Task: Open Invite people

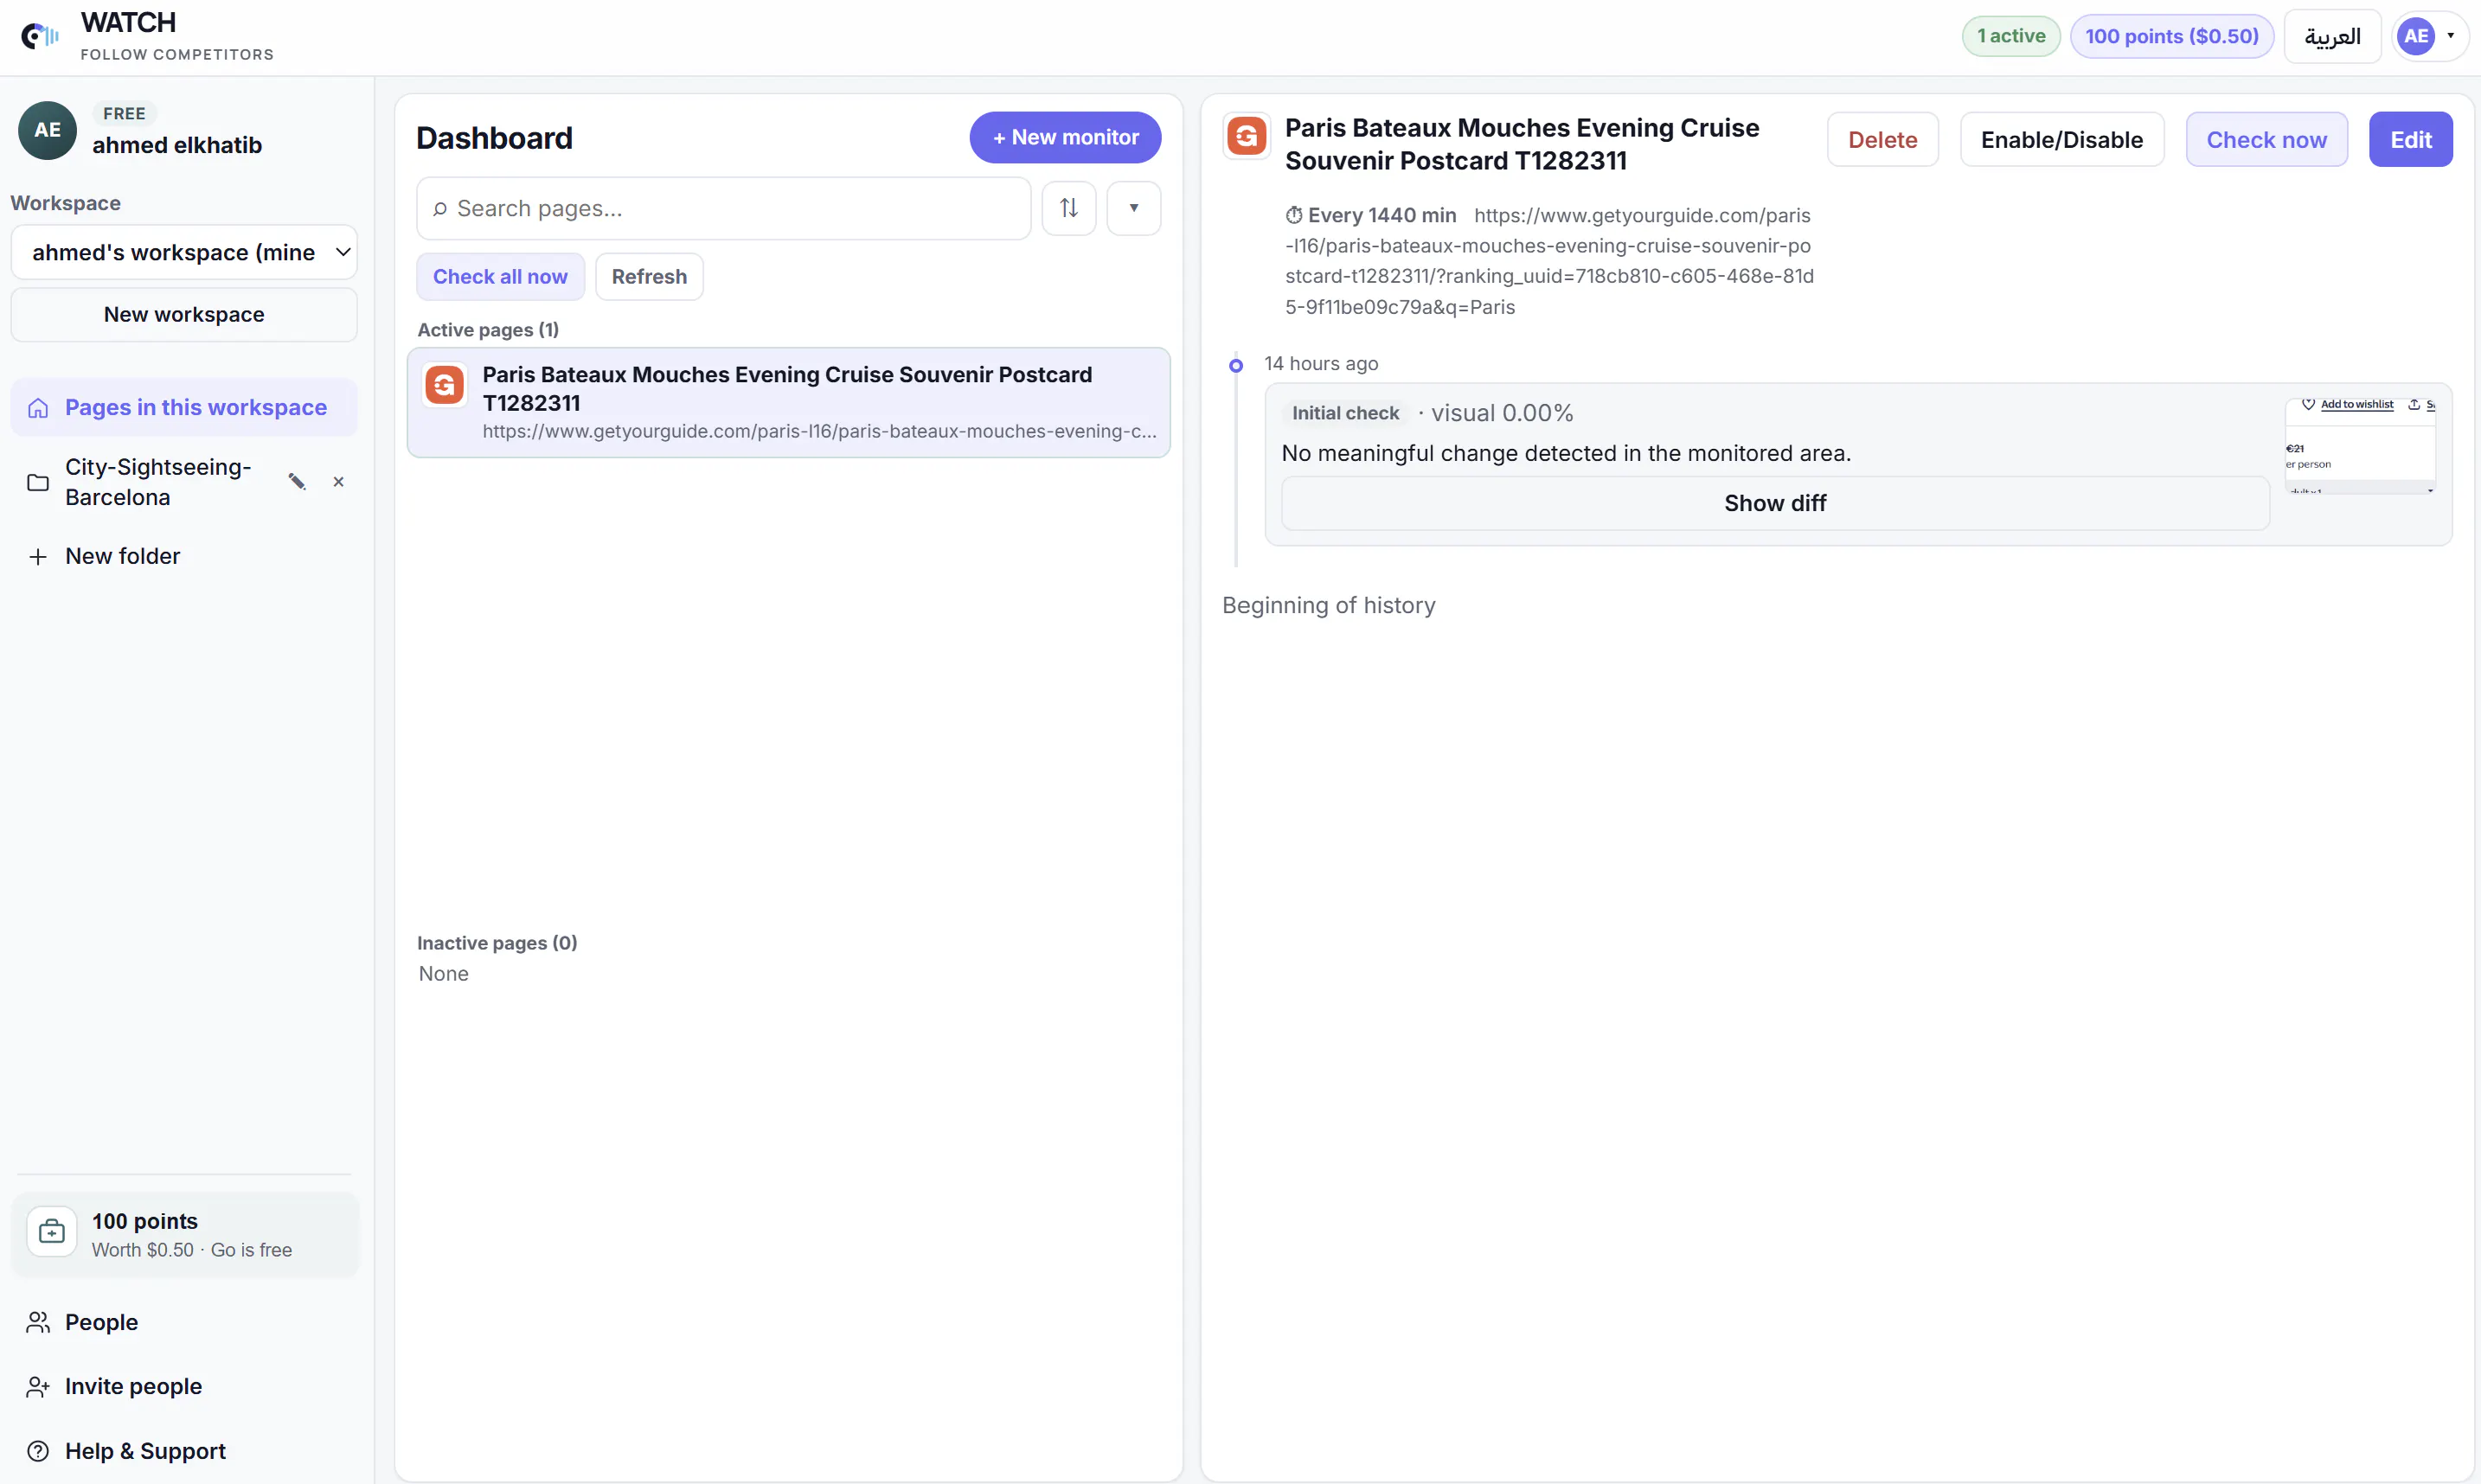Action: (133, 1387)
